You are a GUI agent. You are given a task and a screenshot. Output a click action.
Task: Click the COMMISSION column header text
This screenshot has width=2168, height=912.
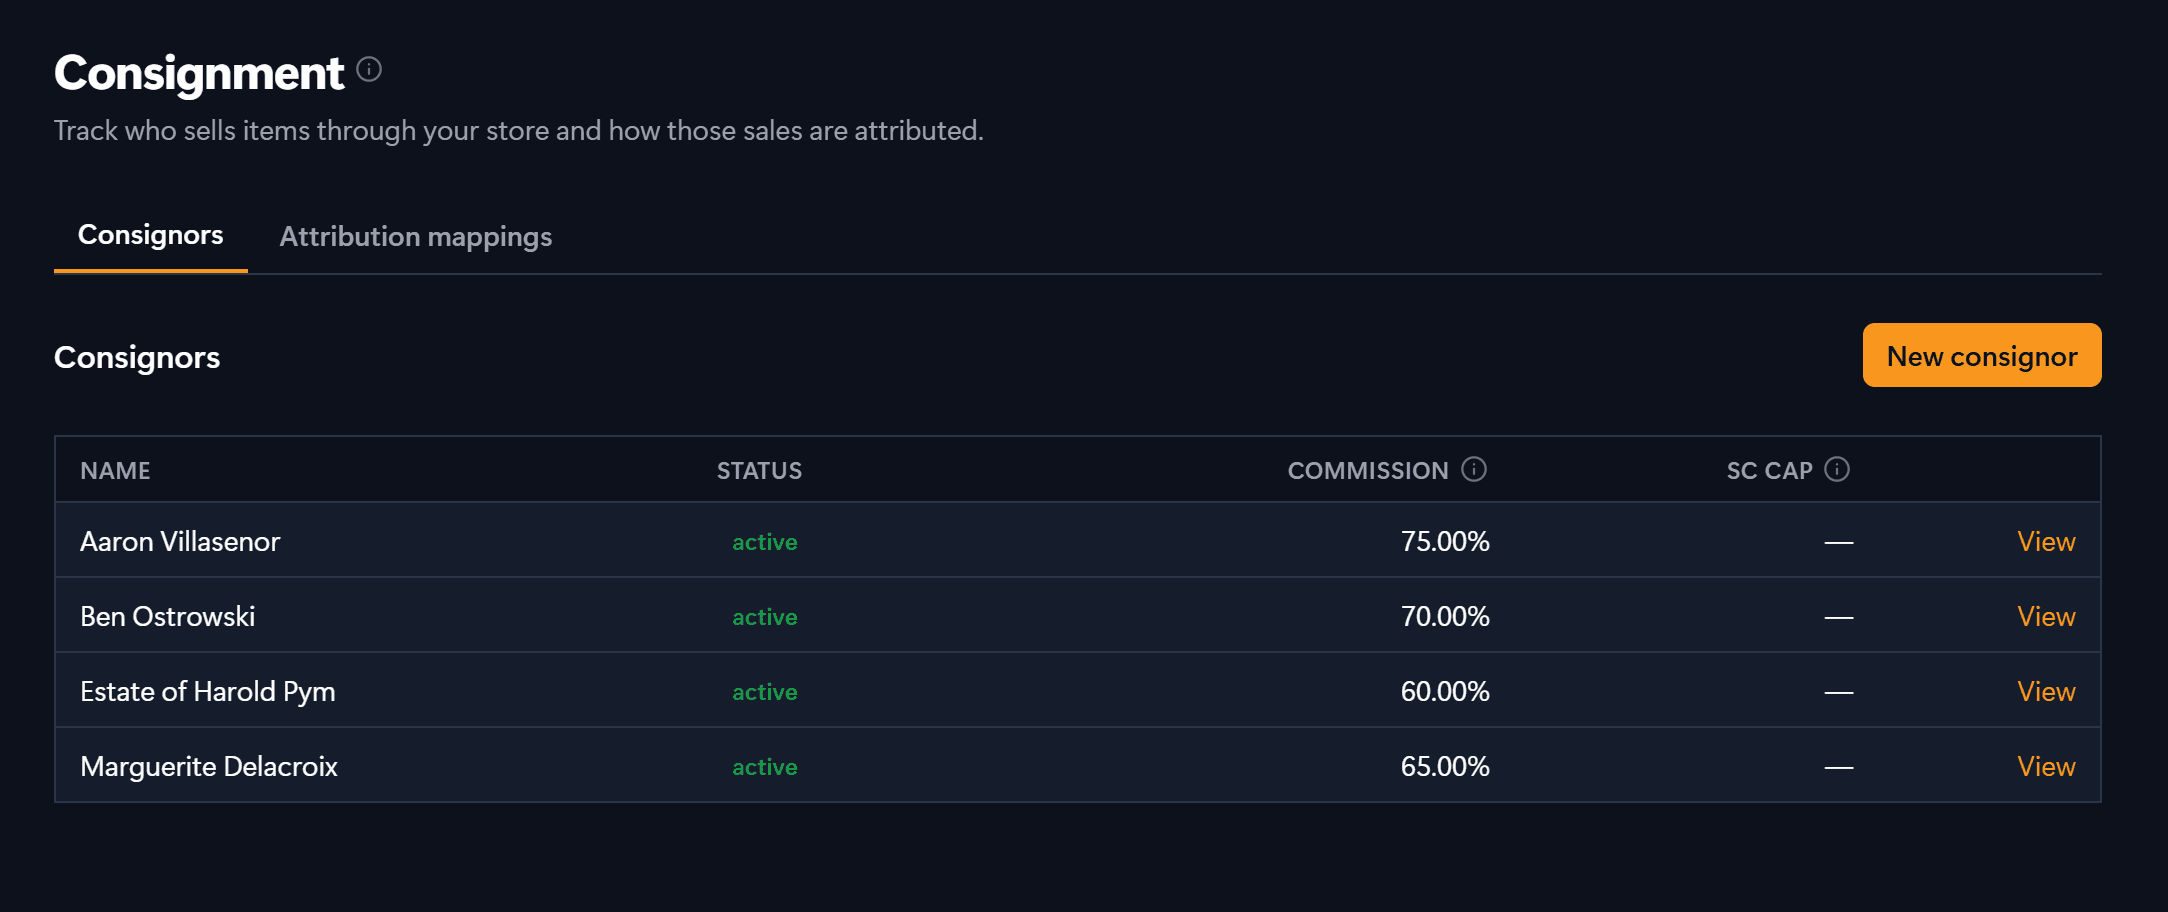click(x=1368, y=470)
